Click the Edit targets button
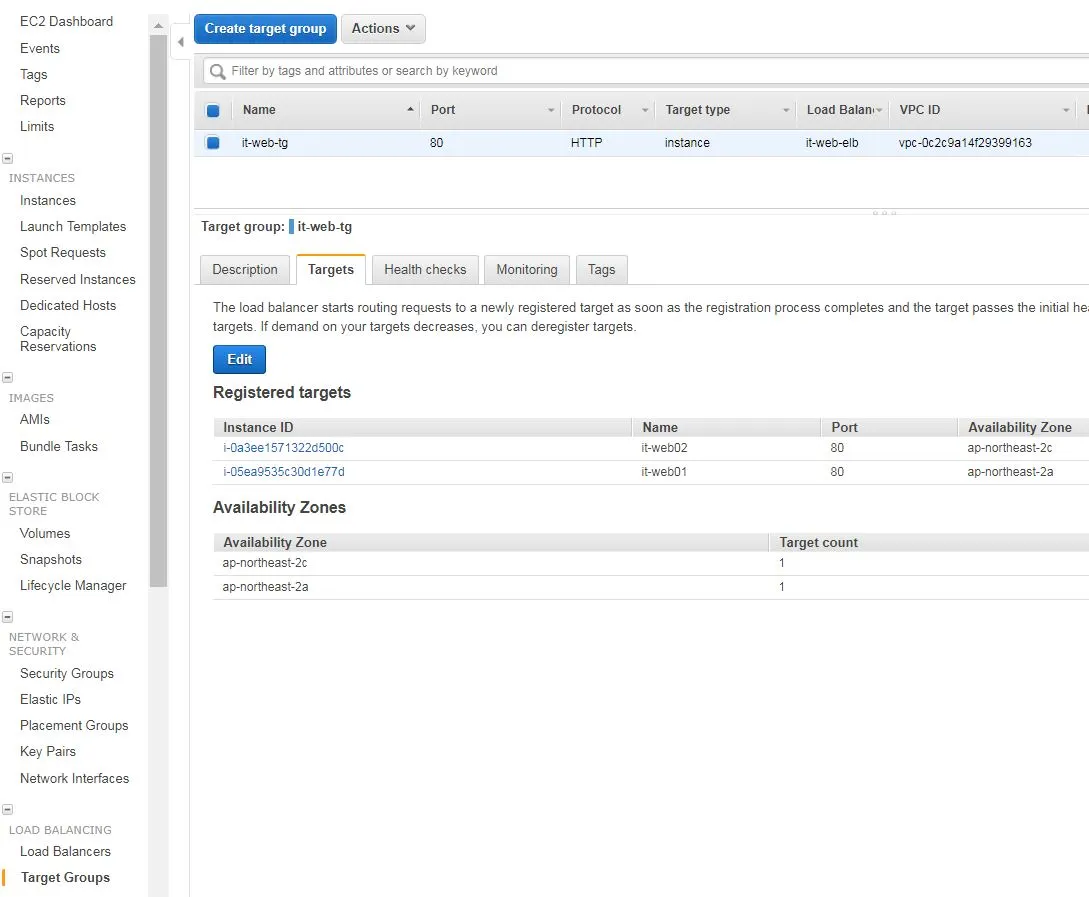 pyautogui.click(x=239, y=360)
